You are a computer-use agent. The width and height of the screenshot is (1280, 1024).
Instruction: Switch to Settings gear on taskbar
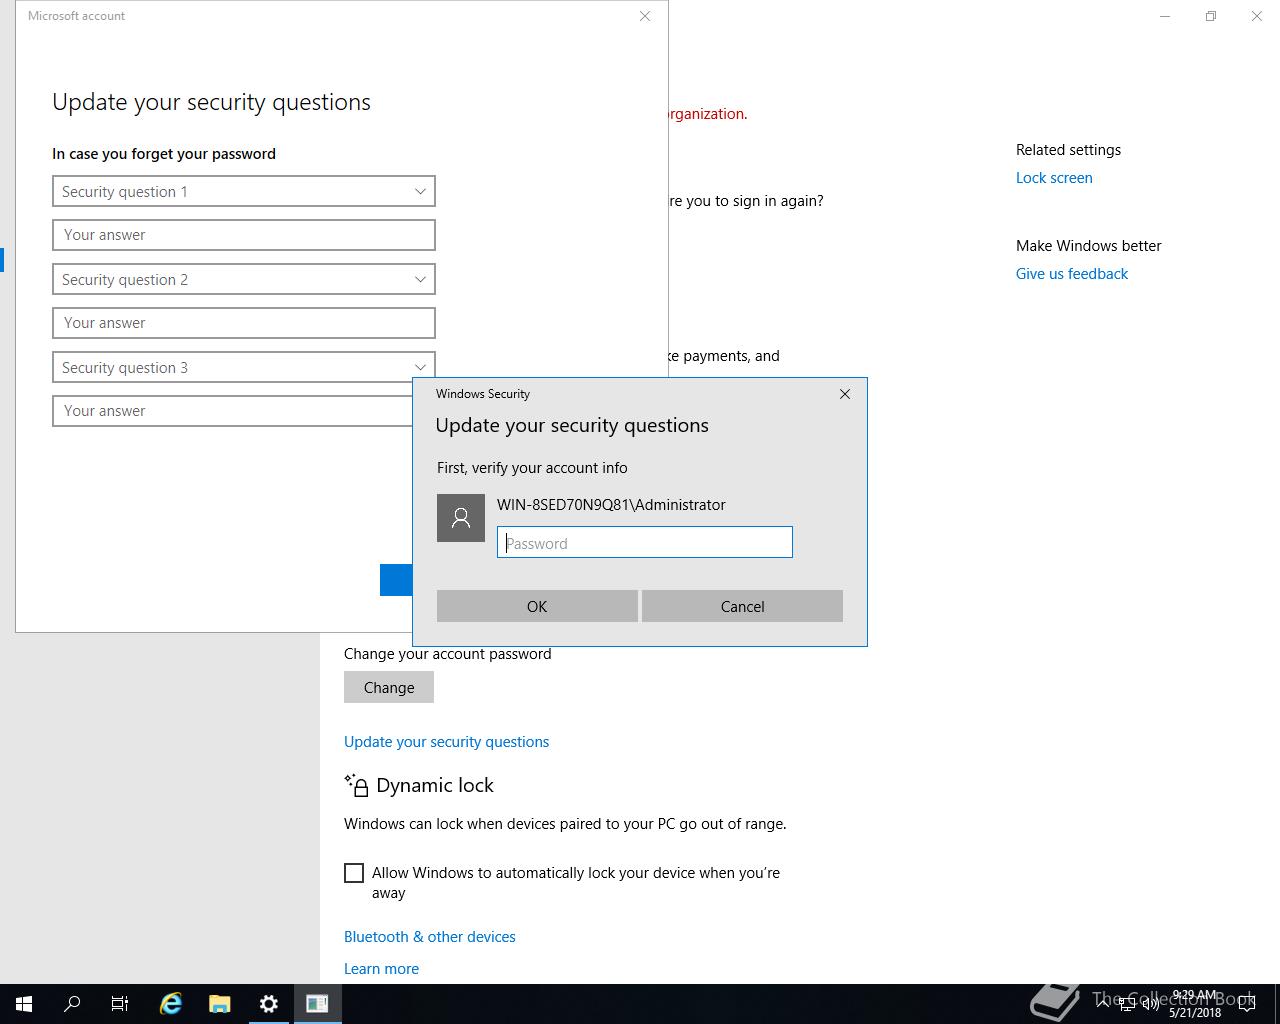pyautogui.click(x=268, y=1004)
